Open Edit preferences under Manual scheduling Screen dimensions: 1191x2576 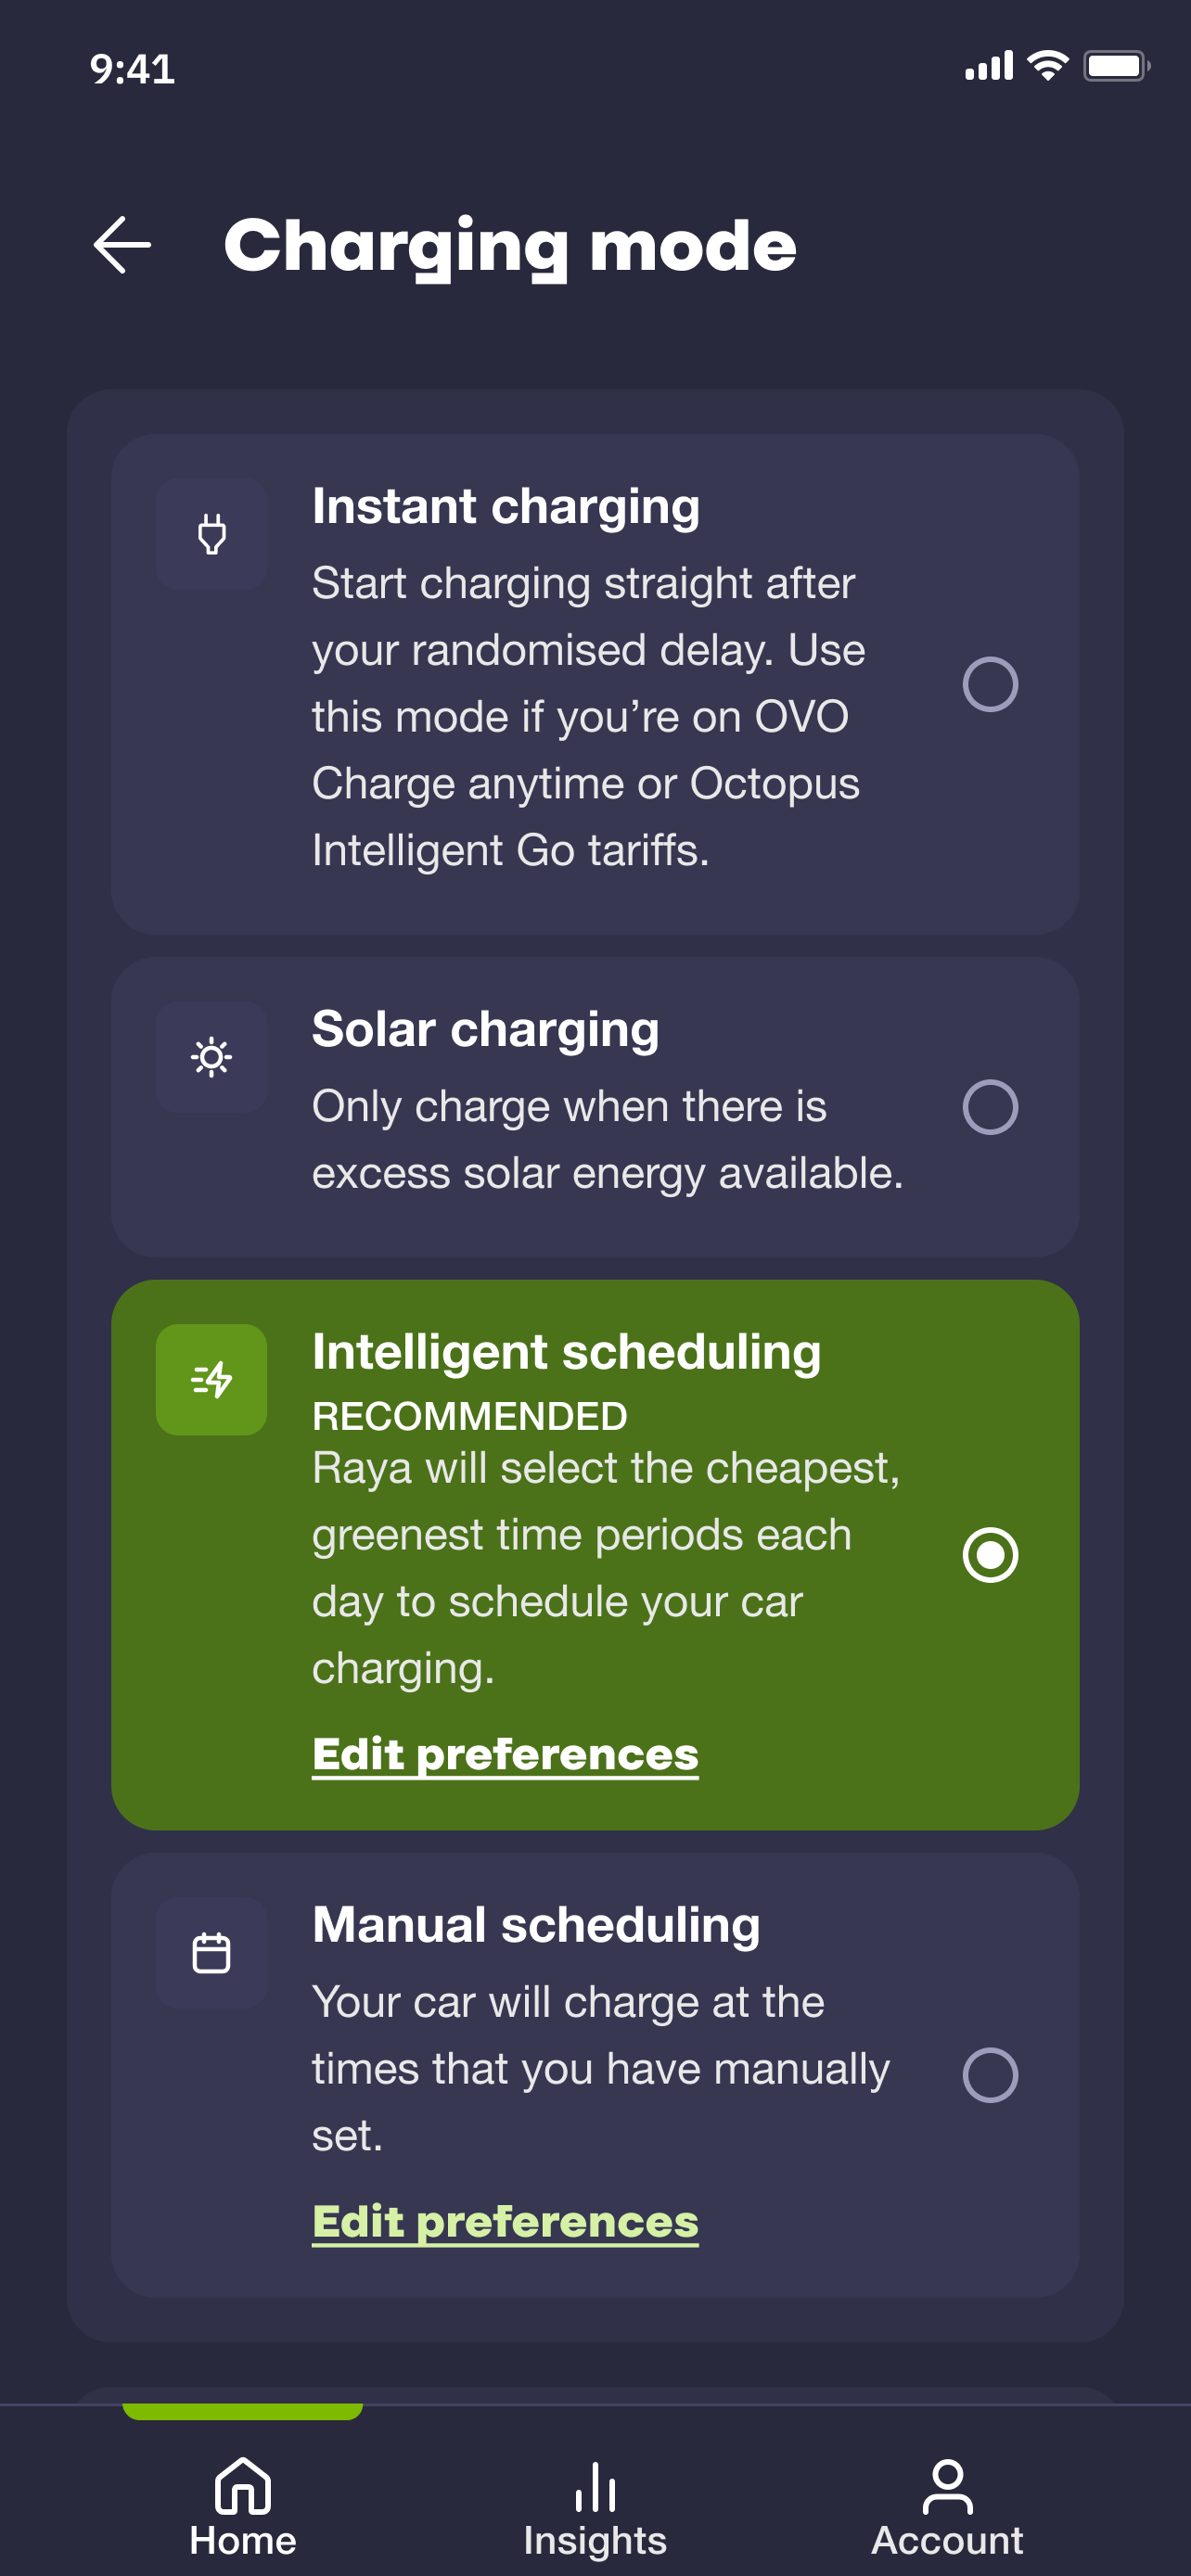click(505, 2222)
